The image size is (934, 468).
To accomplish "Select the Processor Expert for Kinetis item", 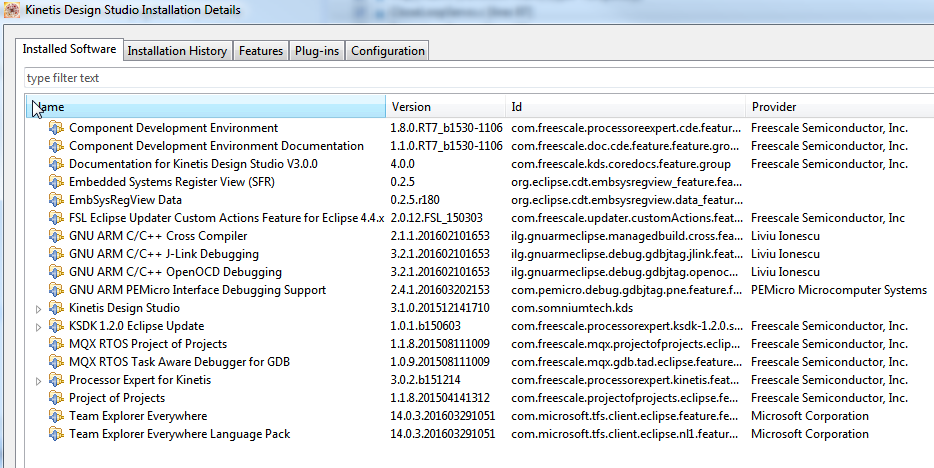I will (x=140, y=380).
